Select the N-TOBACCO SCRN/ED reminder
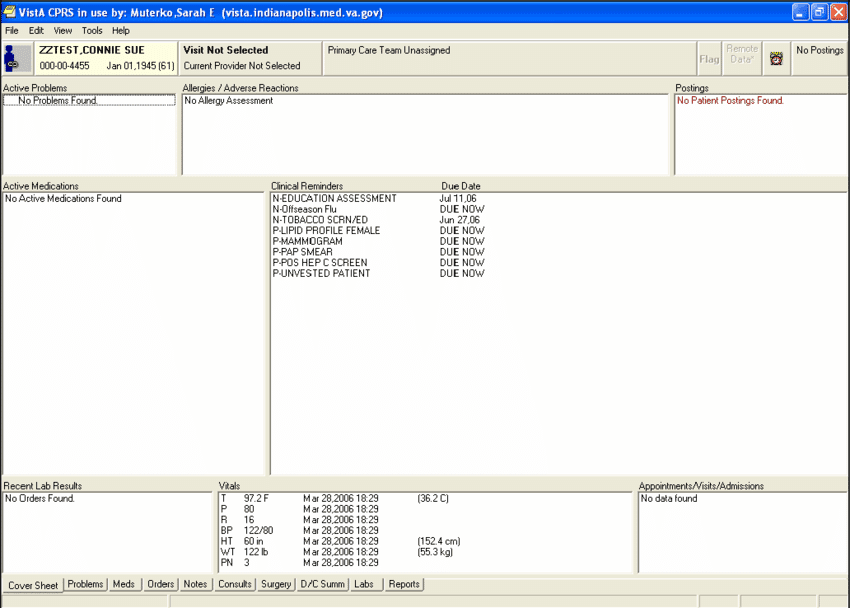Image resolution: width=850 pixels, height=608 pixels. point(320,220)
